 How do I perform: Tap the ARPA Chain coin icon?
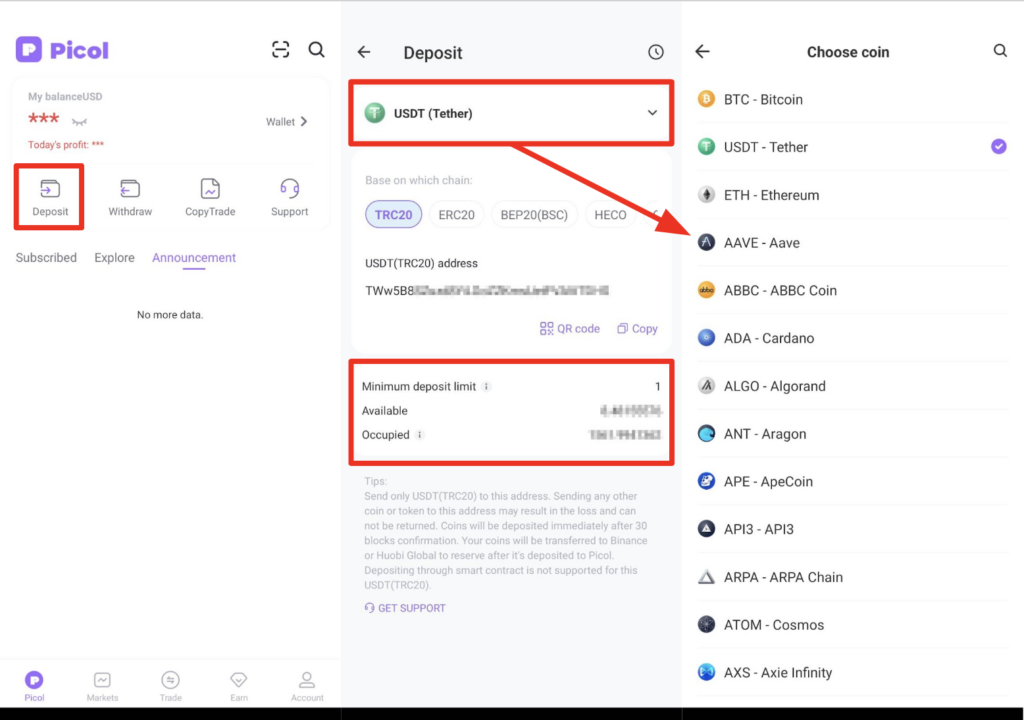point(706,576)
